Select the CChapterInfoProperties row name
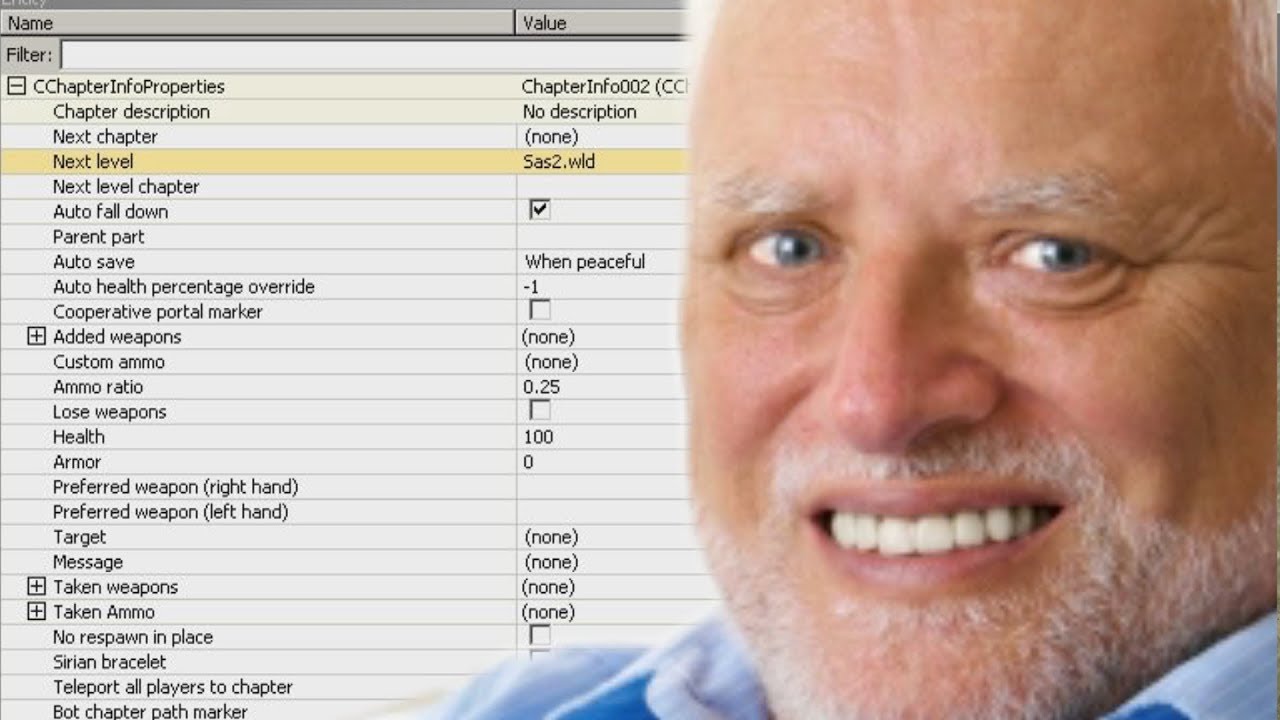Viewport: 1280px width, 720px height. point(129,87)
